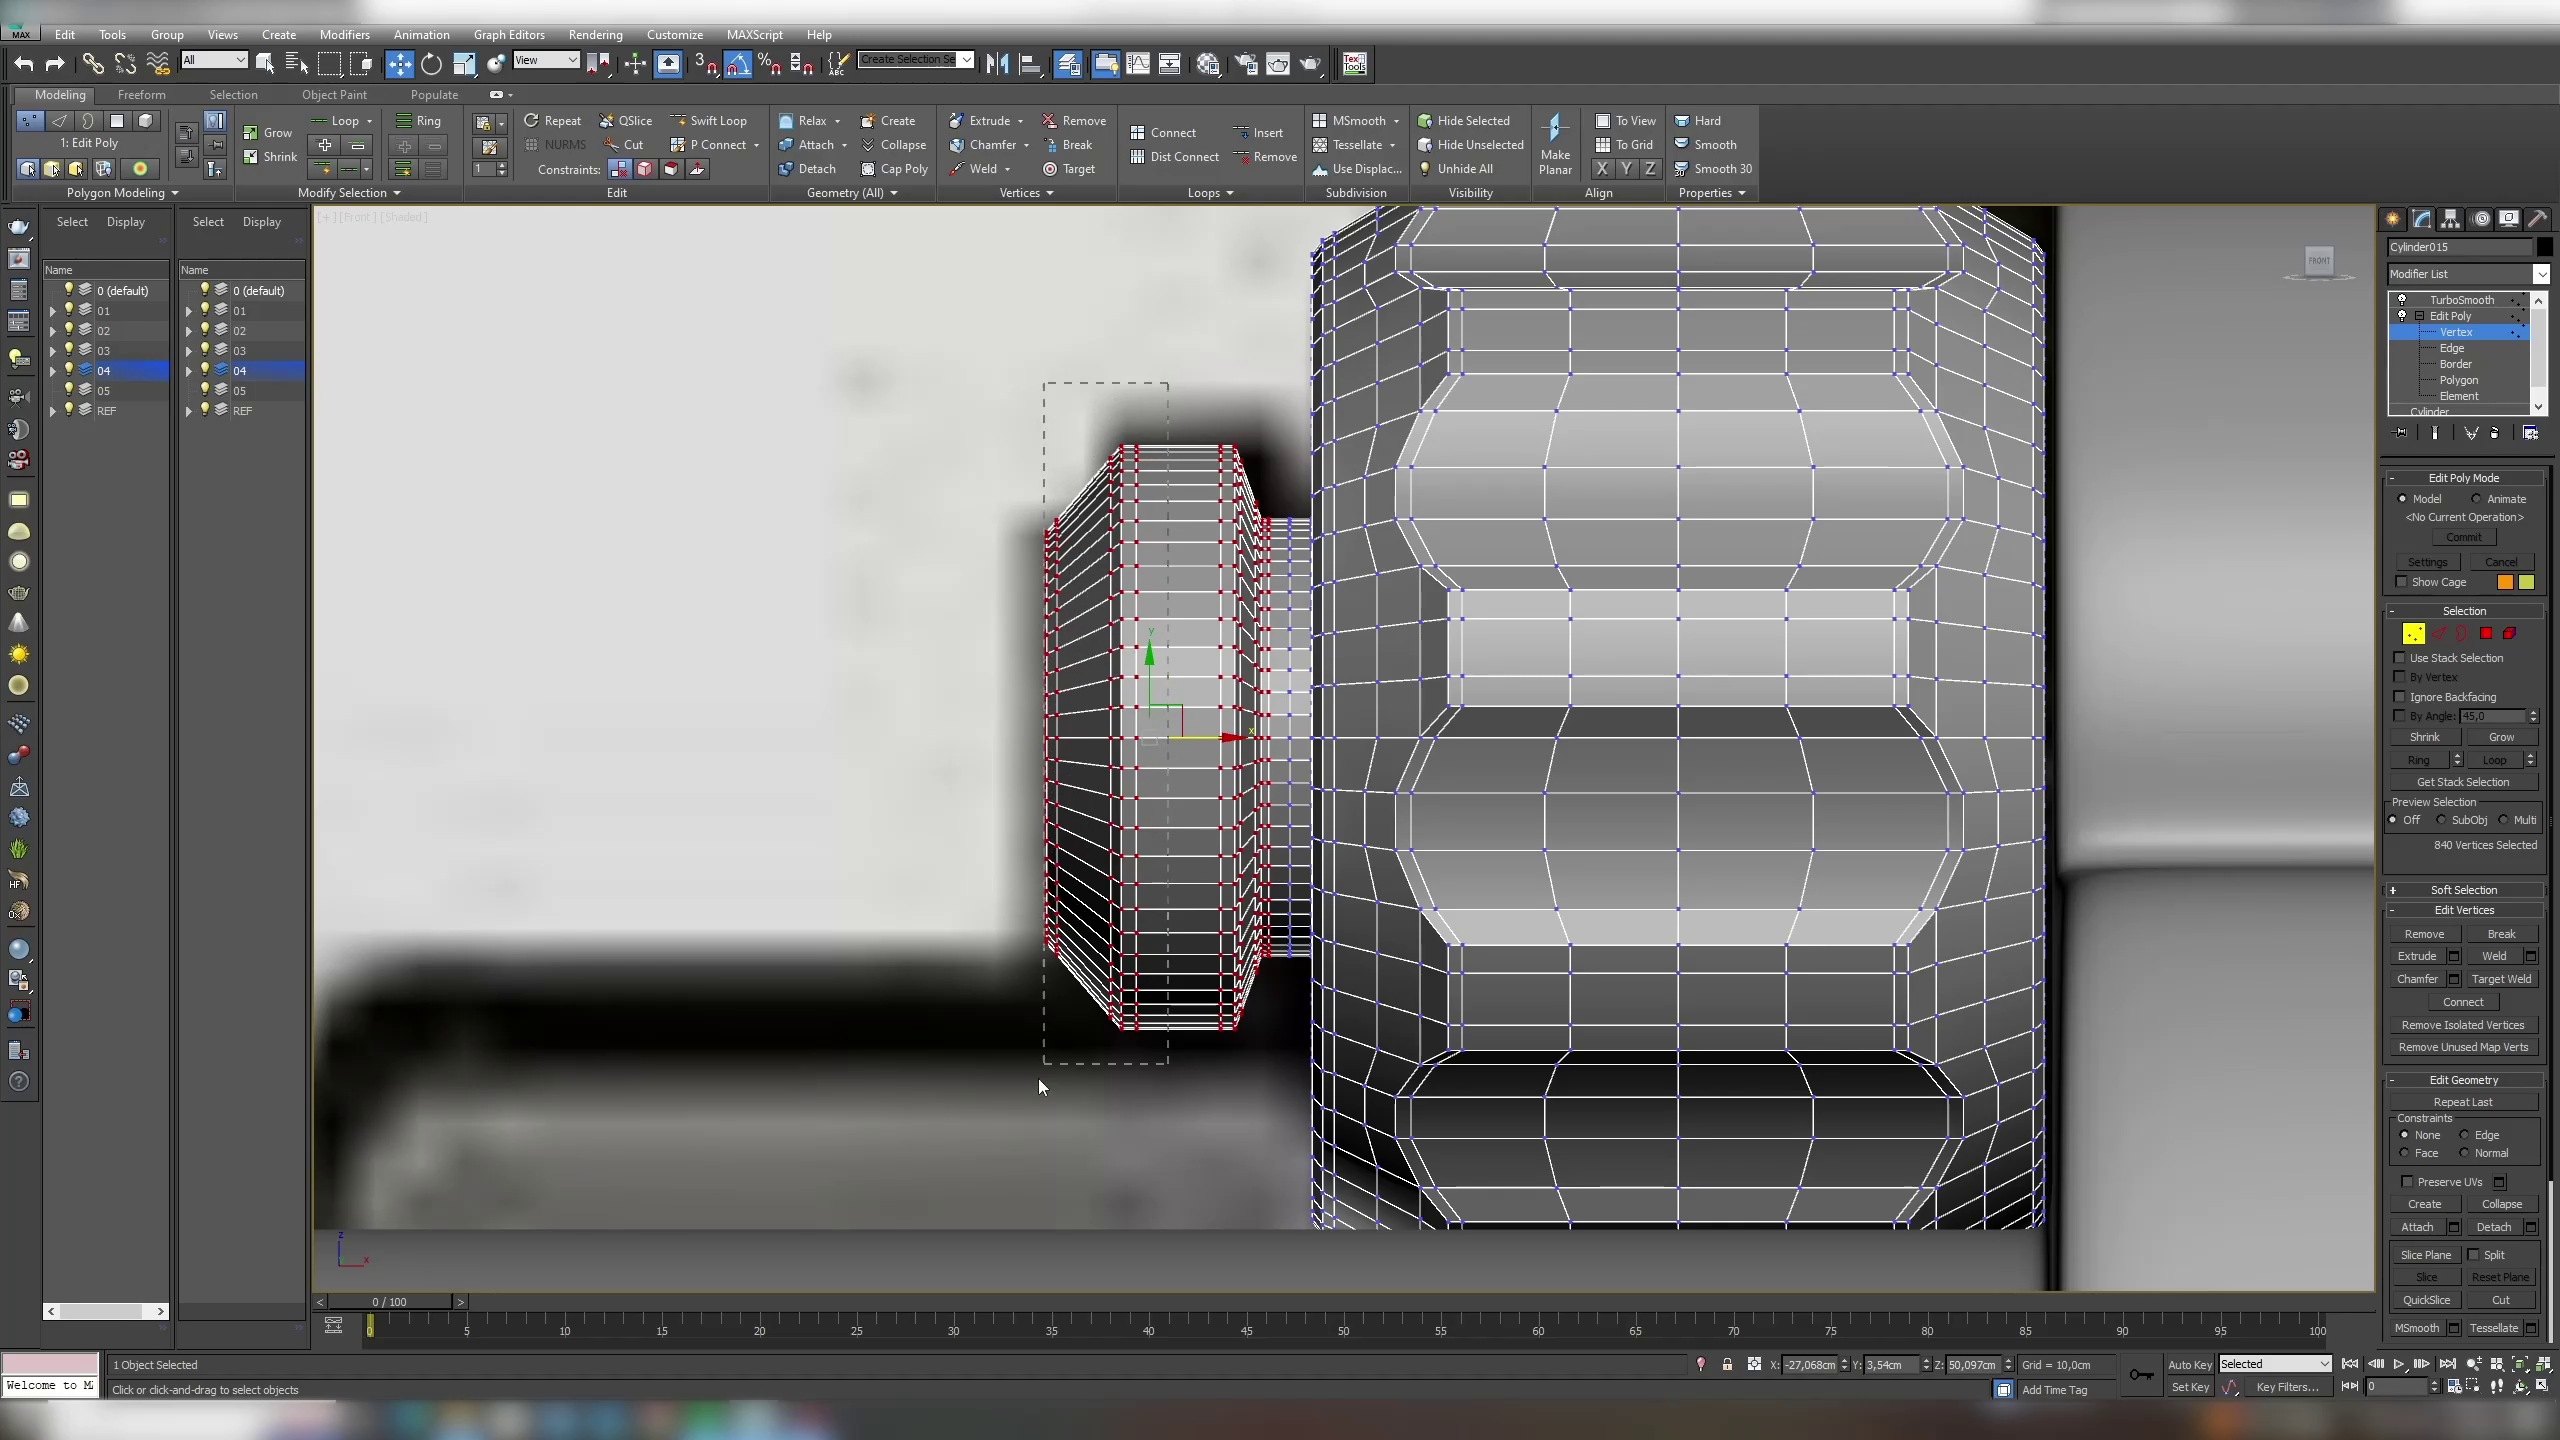Switch to the Freeform ribbon tab
The image size is (2560, 1440).
(141, 95)
